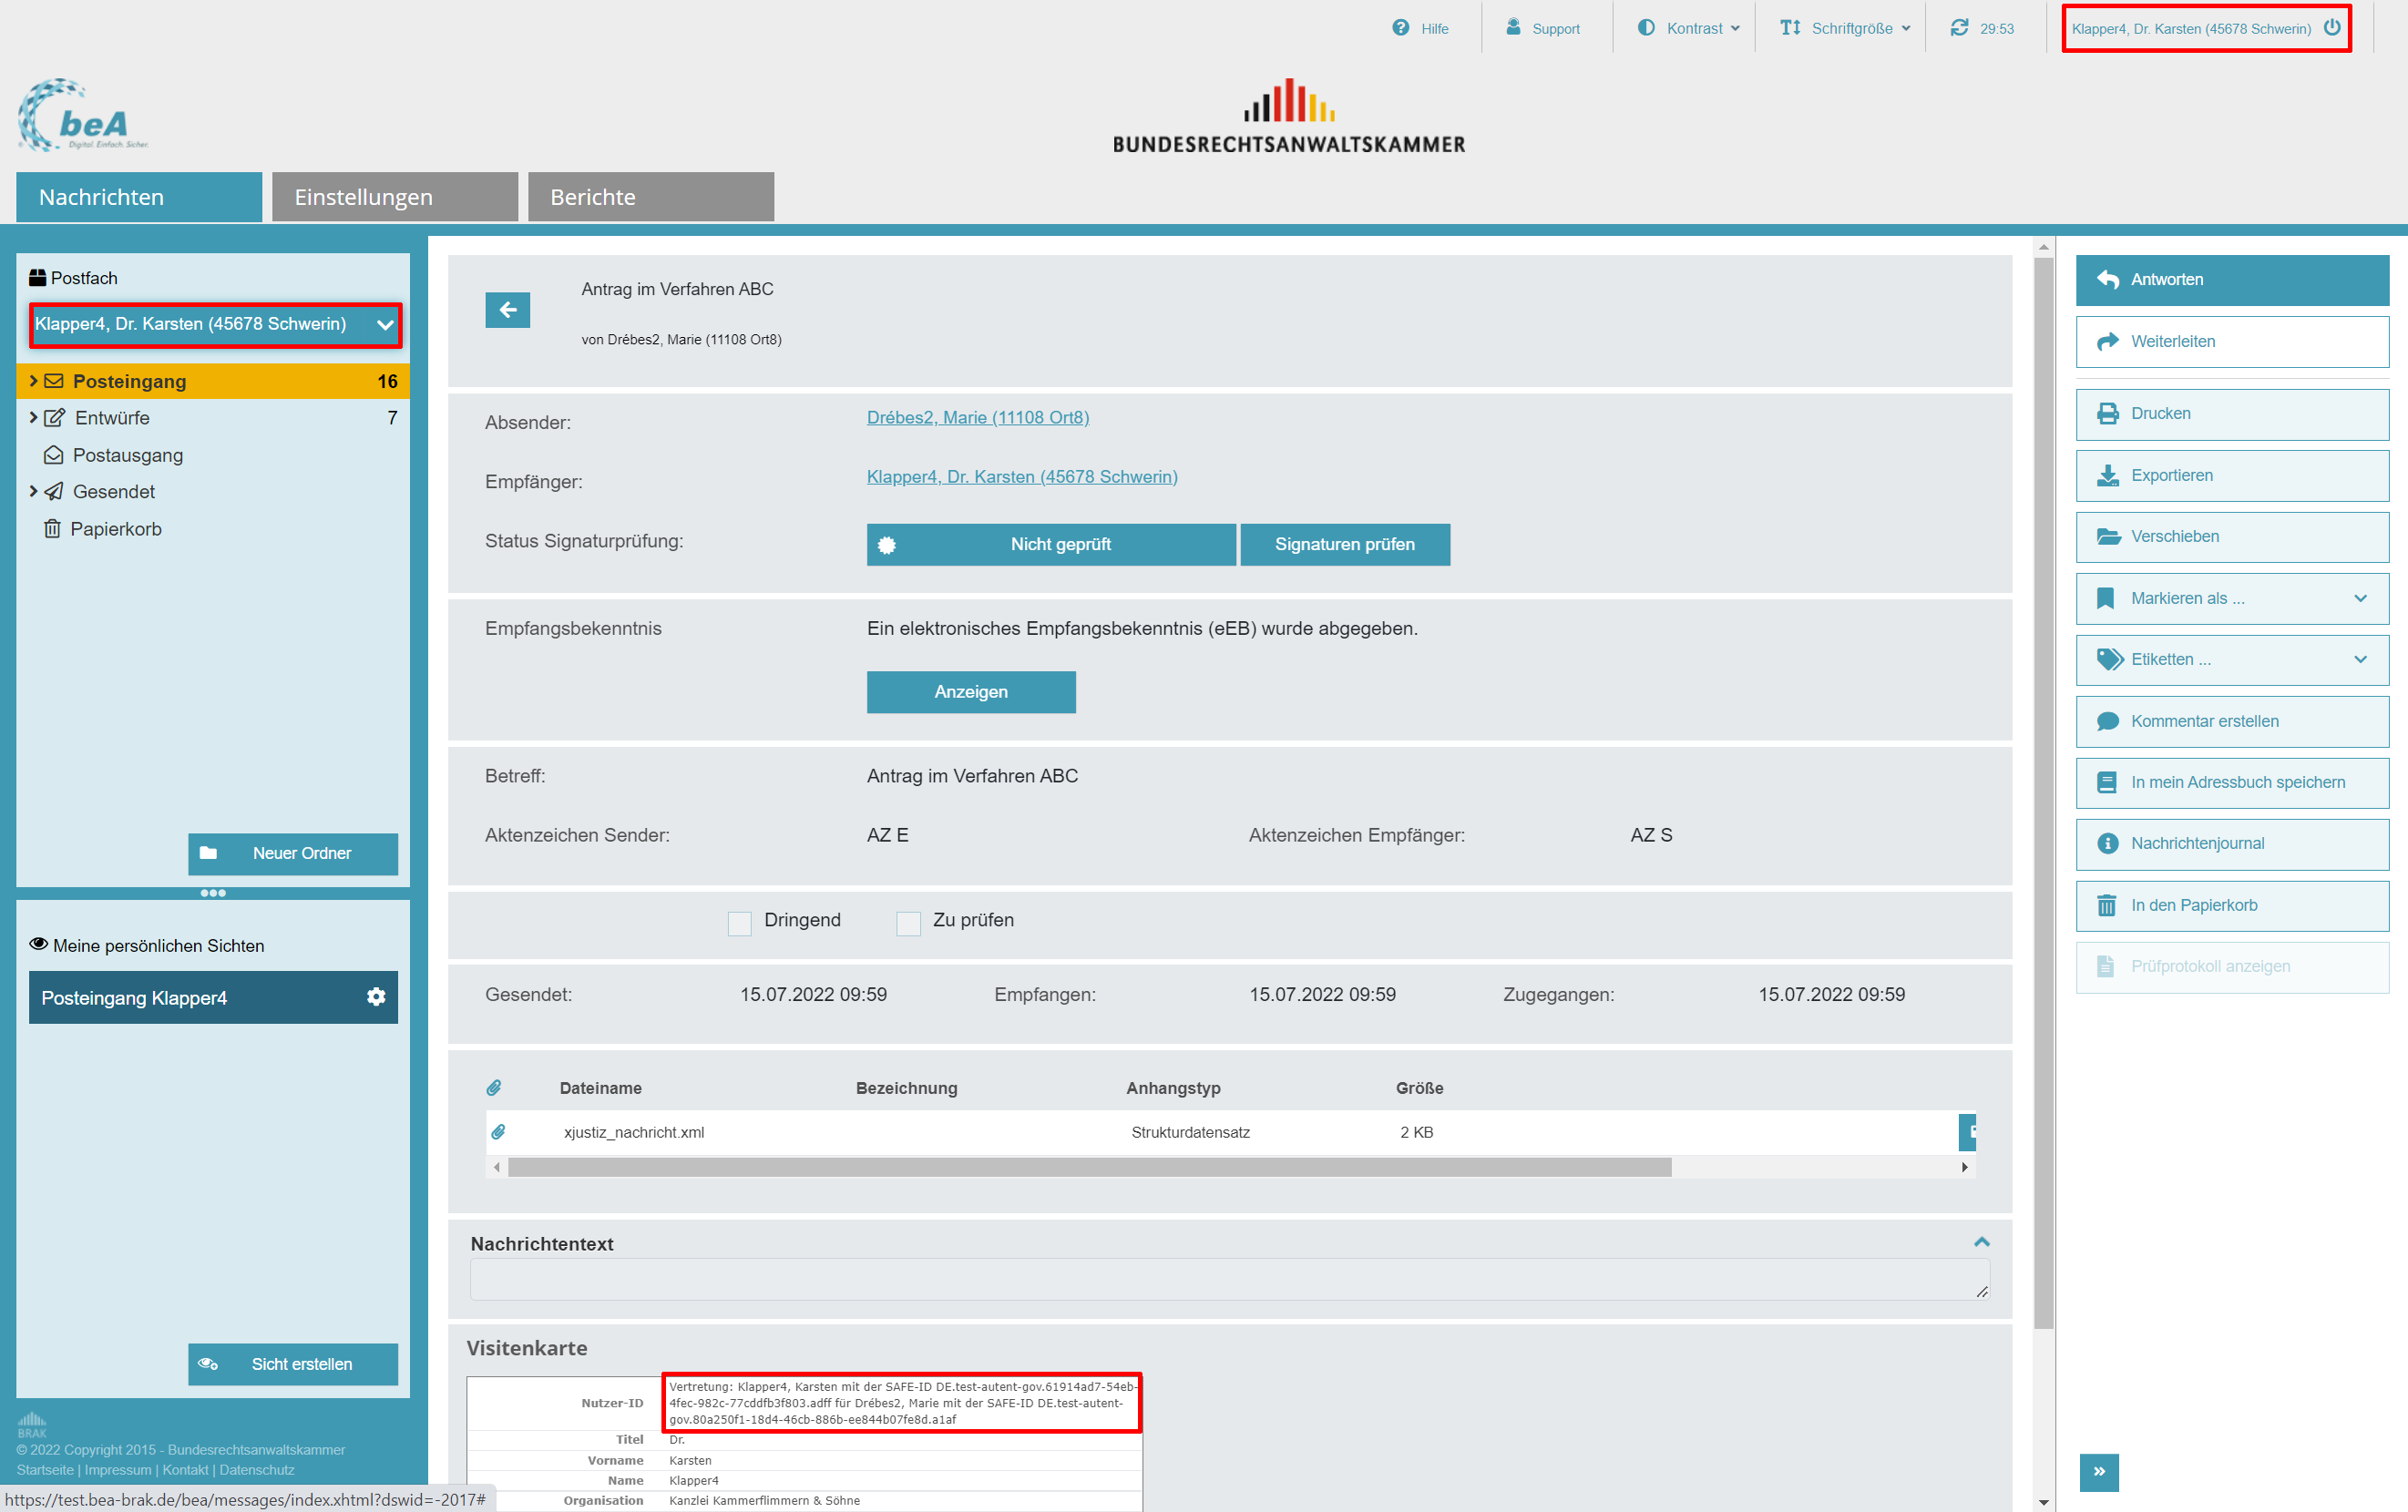Click the back arrow icon beside subject

pyautogui.click(x=507, y=310)
